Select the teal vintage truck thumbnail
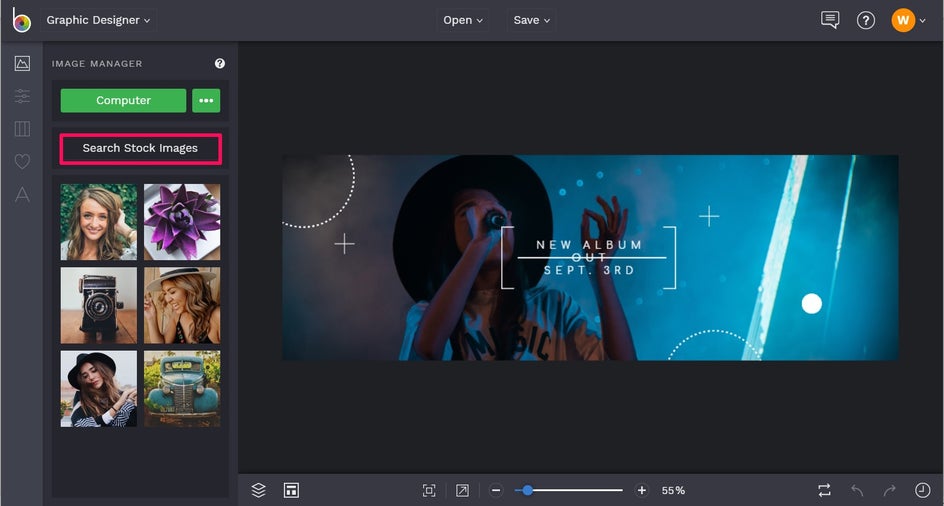The width and height of the screenshot is (944, 506). coord(182,389)
